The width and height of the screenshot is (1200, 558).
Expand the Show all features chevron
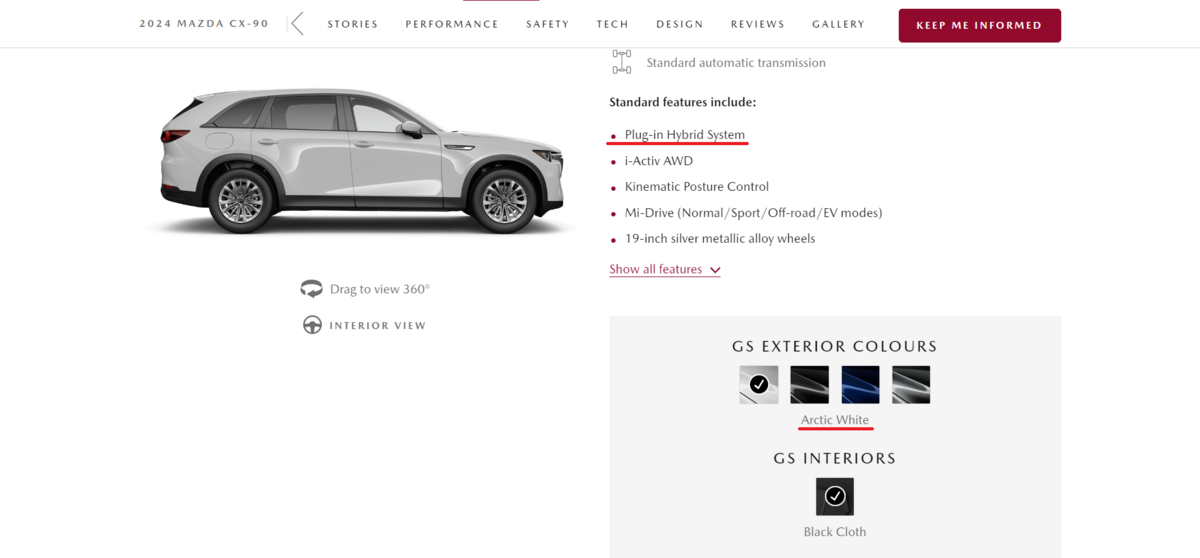point(715,270)
